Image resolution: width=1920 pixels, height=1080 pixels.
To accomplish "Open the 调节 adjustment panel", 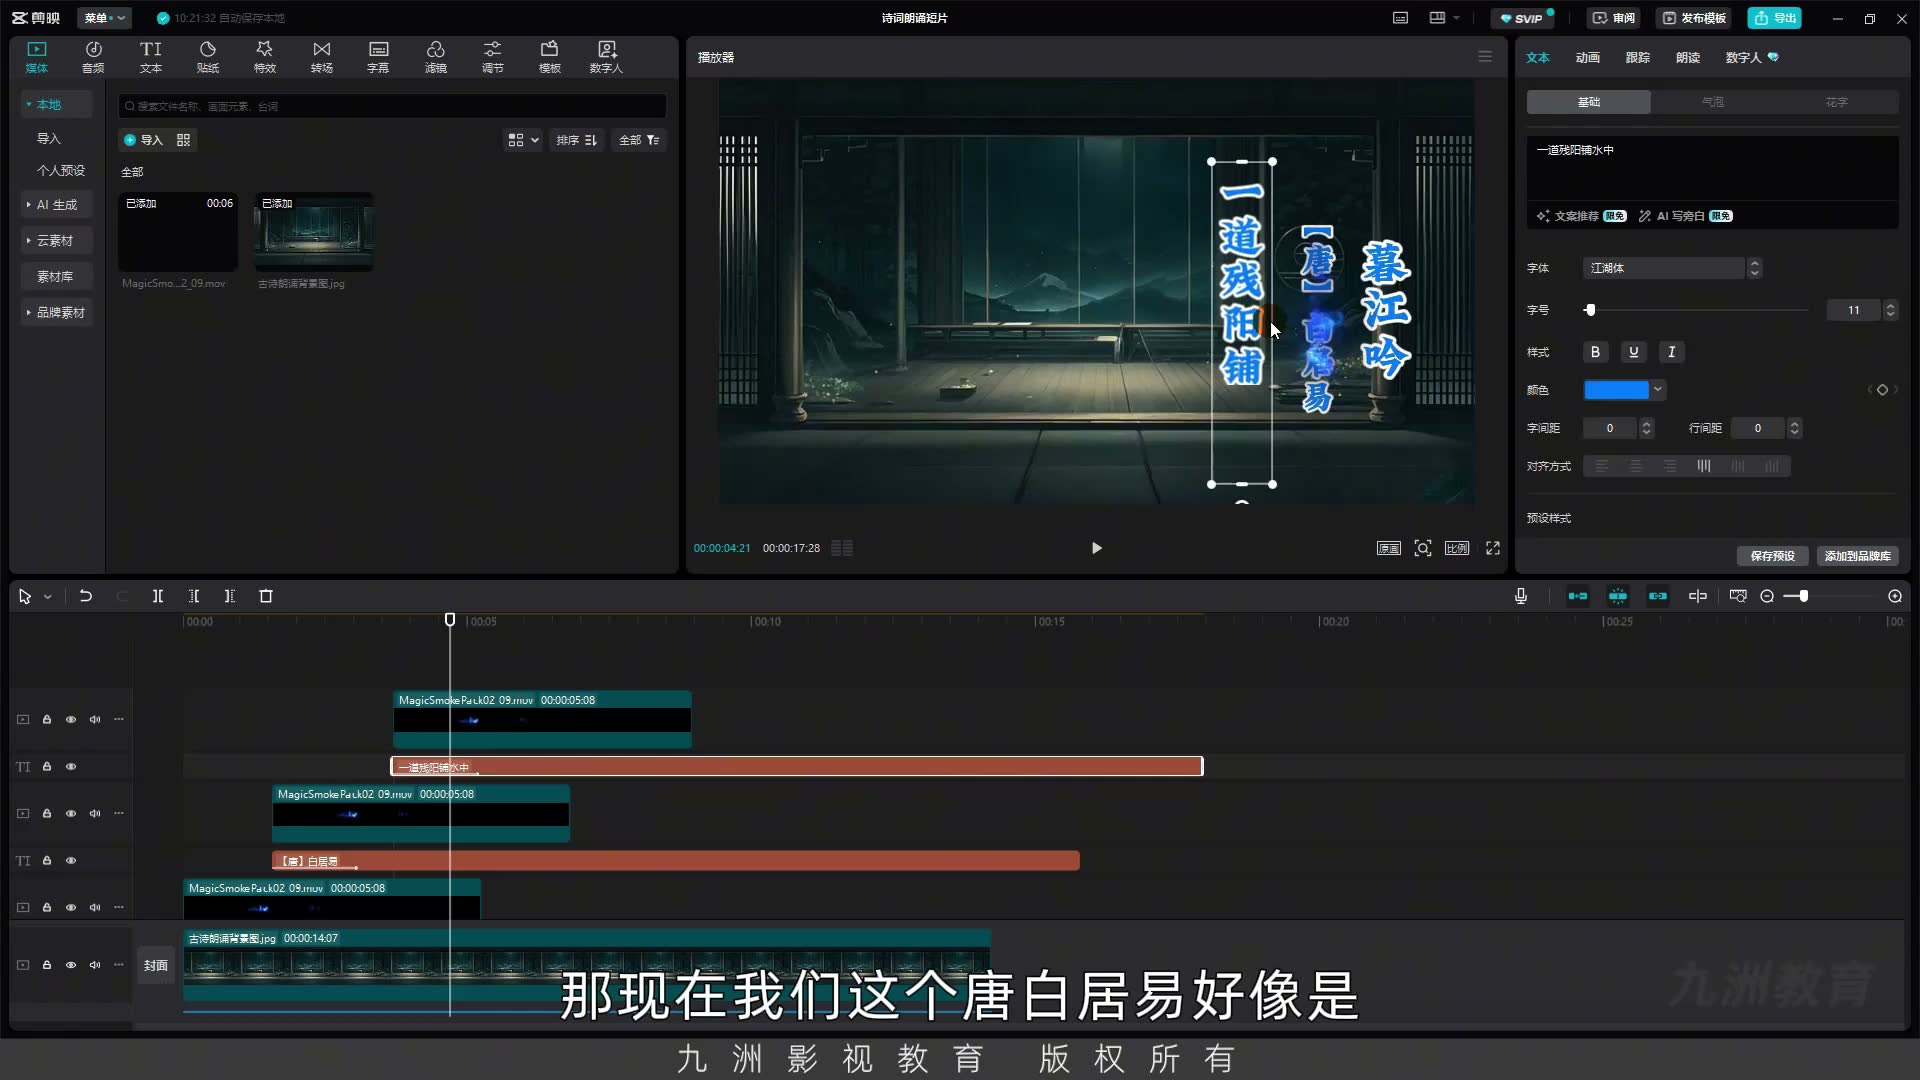I will [492, 57].
